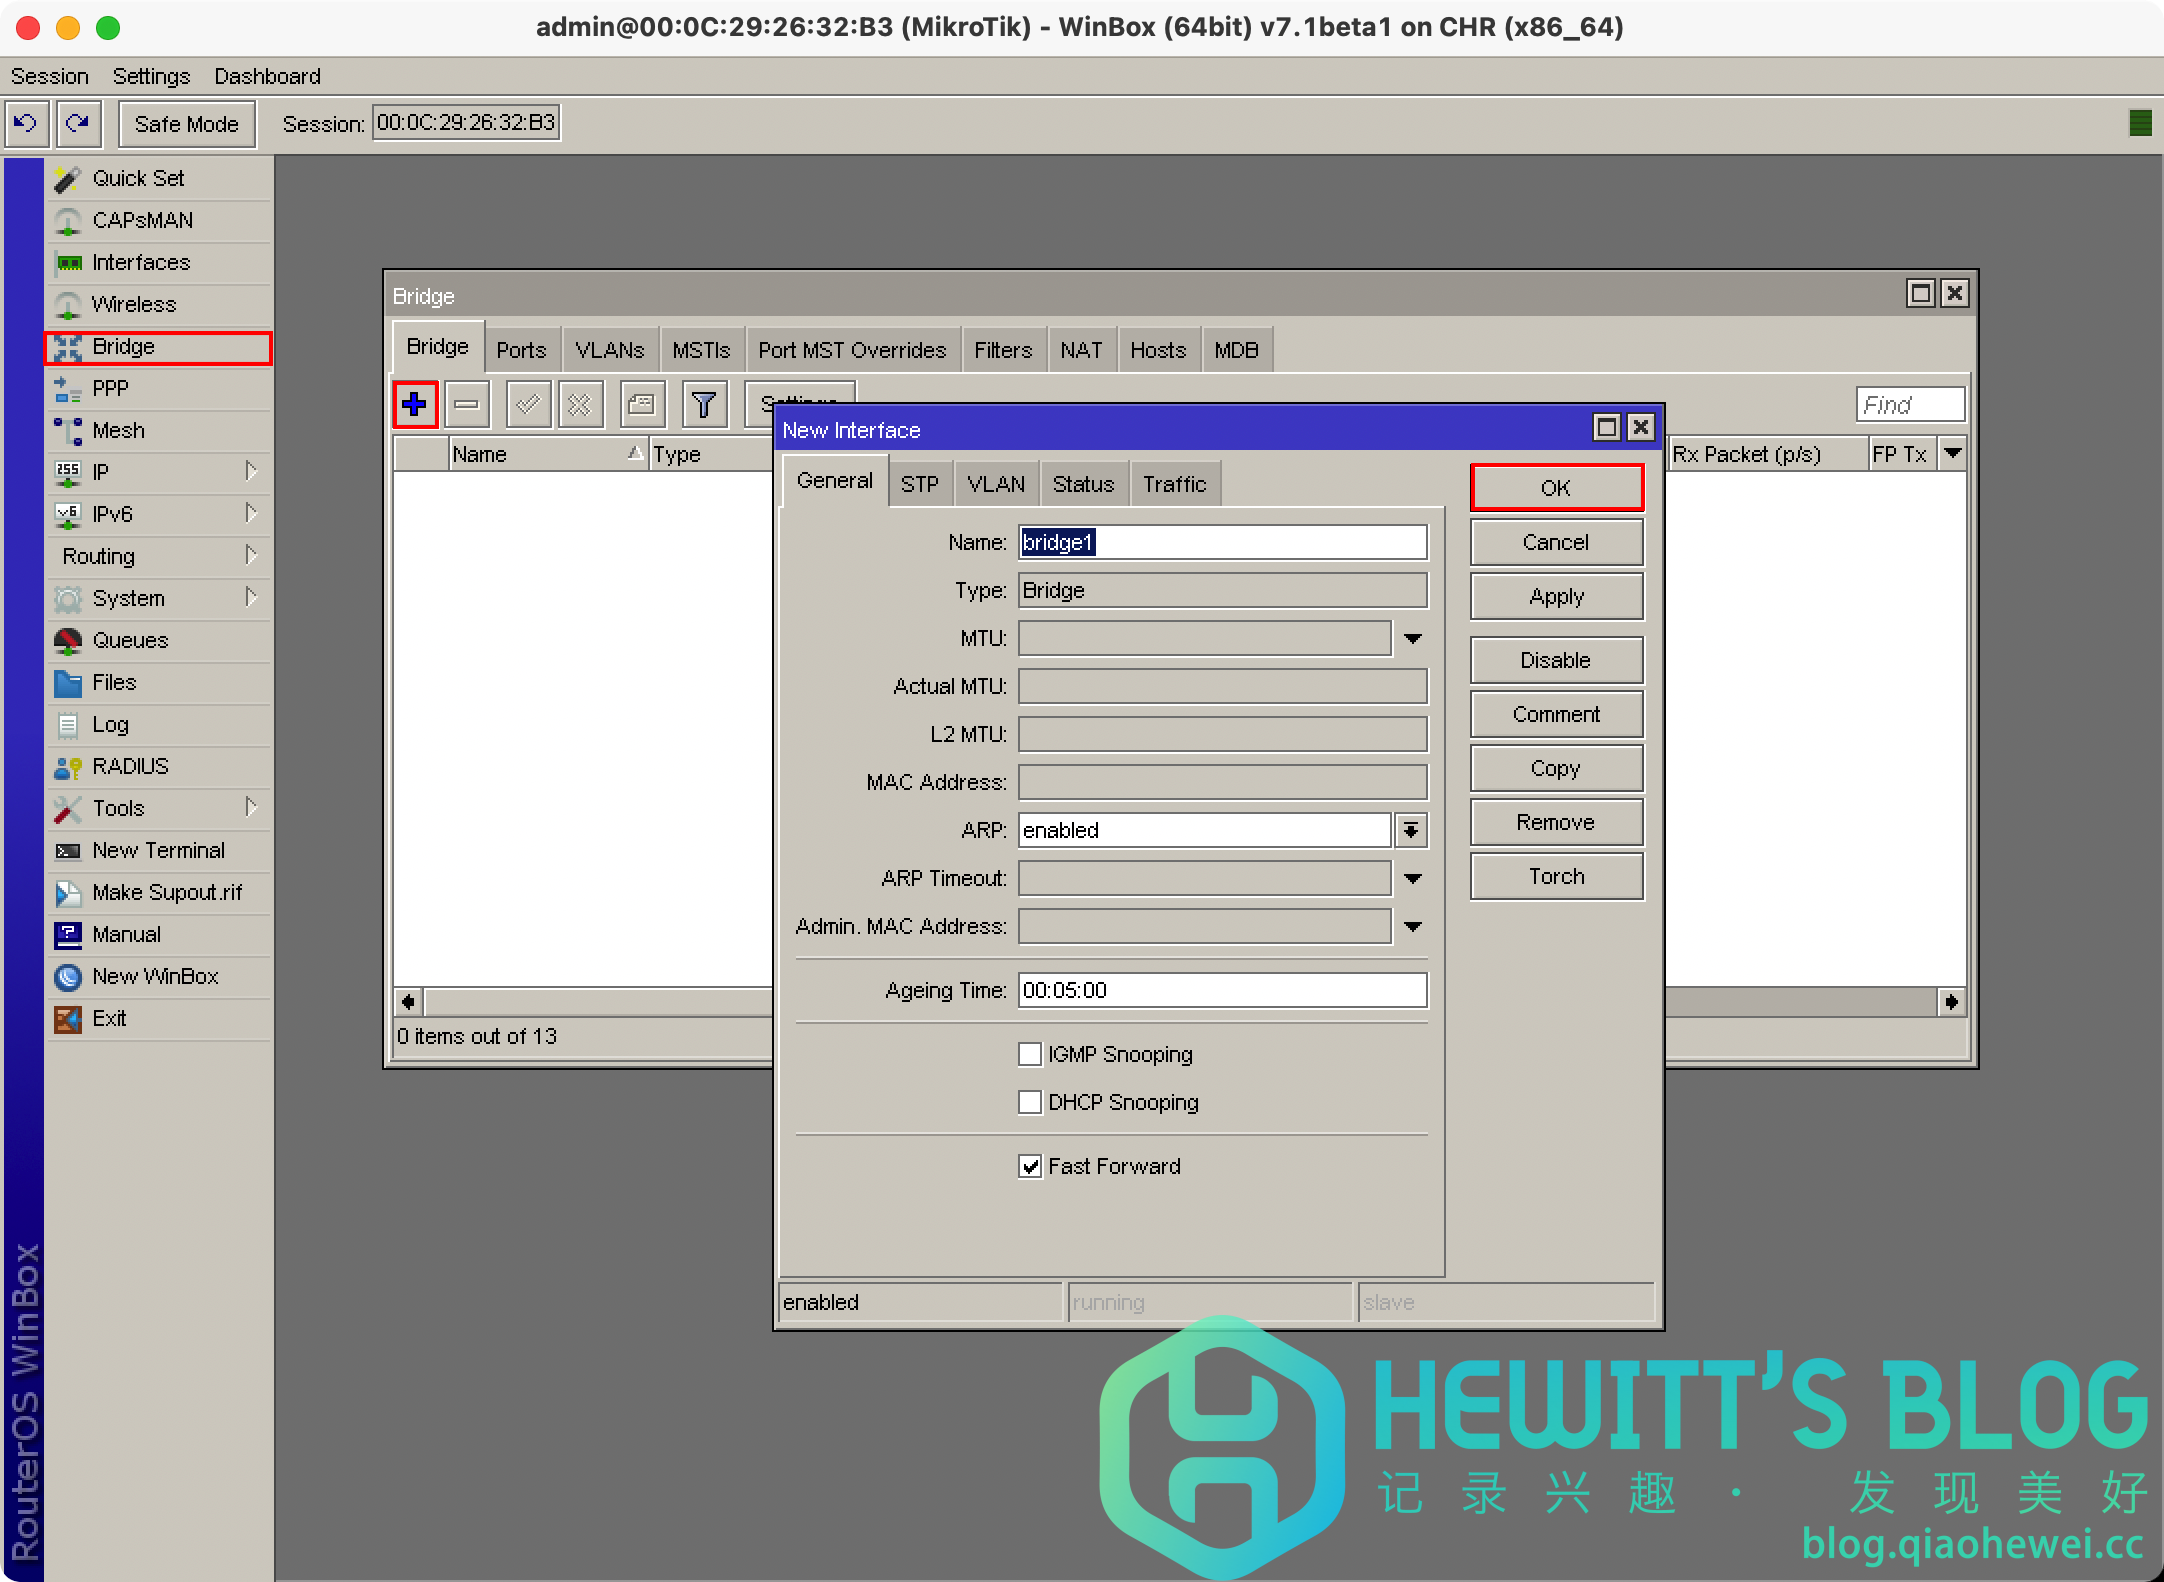
Task: Click the filter funnel icon in Bridge toolbar
Action: tap(704, 404)
